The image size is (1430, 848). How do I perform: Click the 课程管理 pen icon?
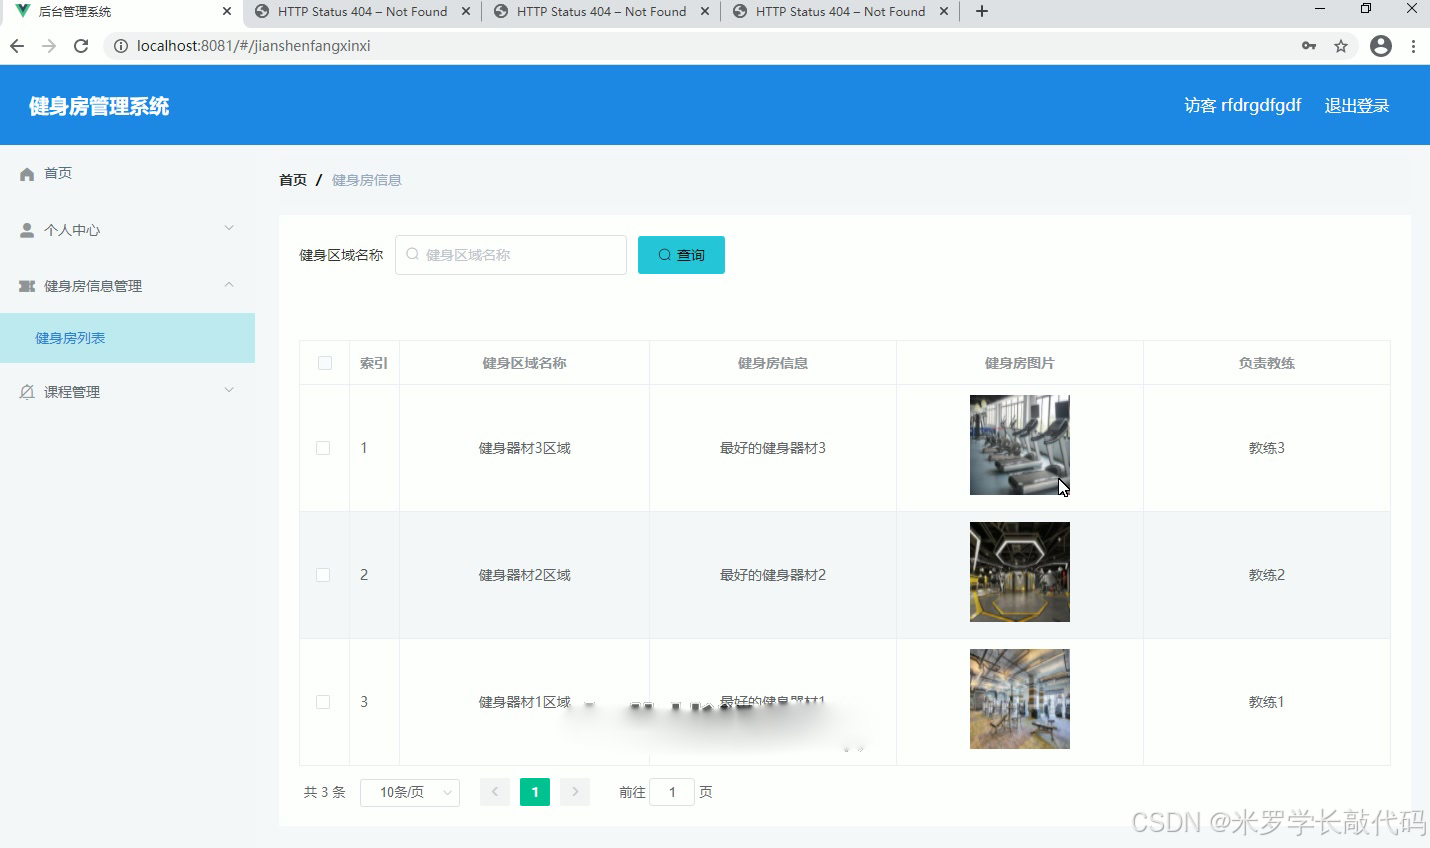point(25,391)
